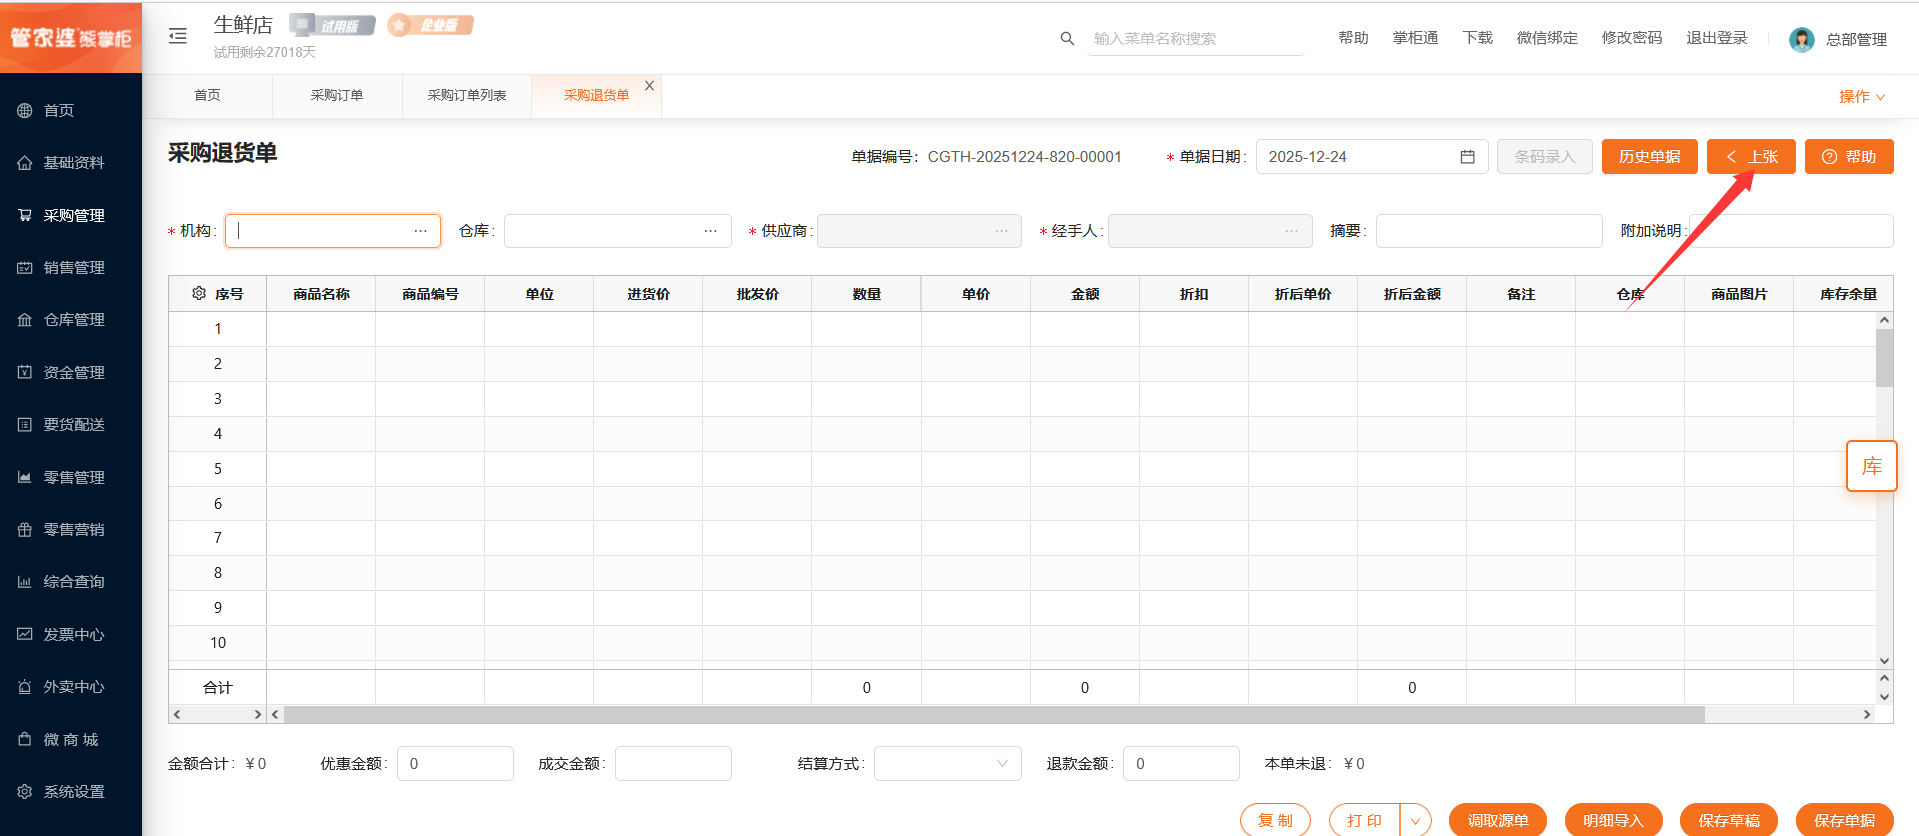Click the 历史单据 button
The width and height of the screenshot is (1919, 836).
point(1649,157)
